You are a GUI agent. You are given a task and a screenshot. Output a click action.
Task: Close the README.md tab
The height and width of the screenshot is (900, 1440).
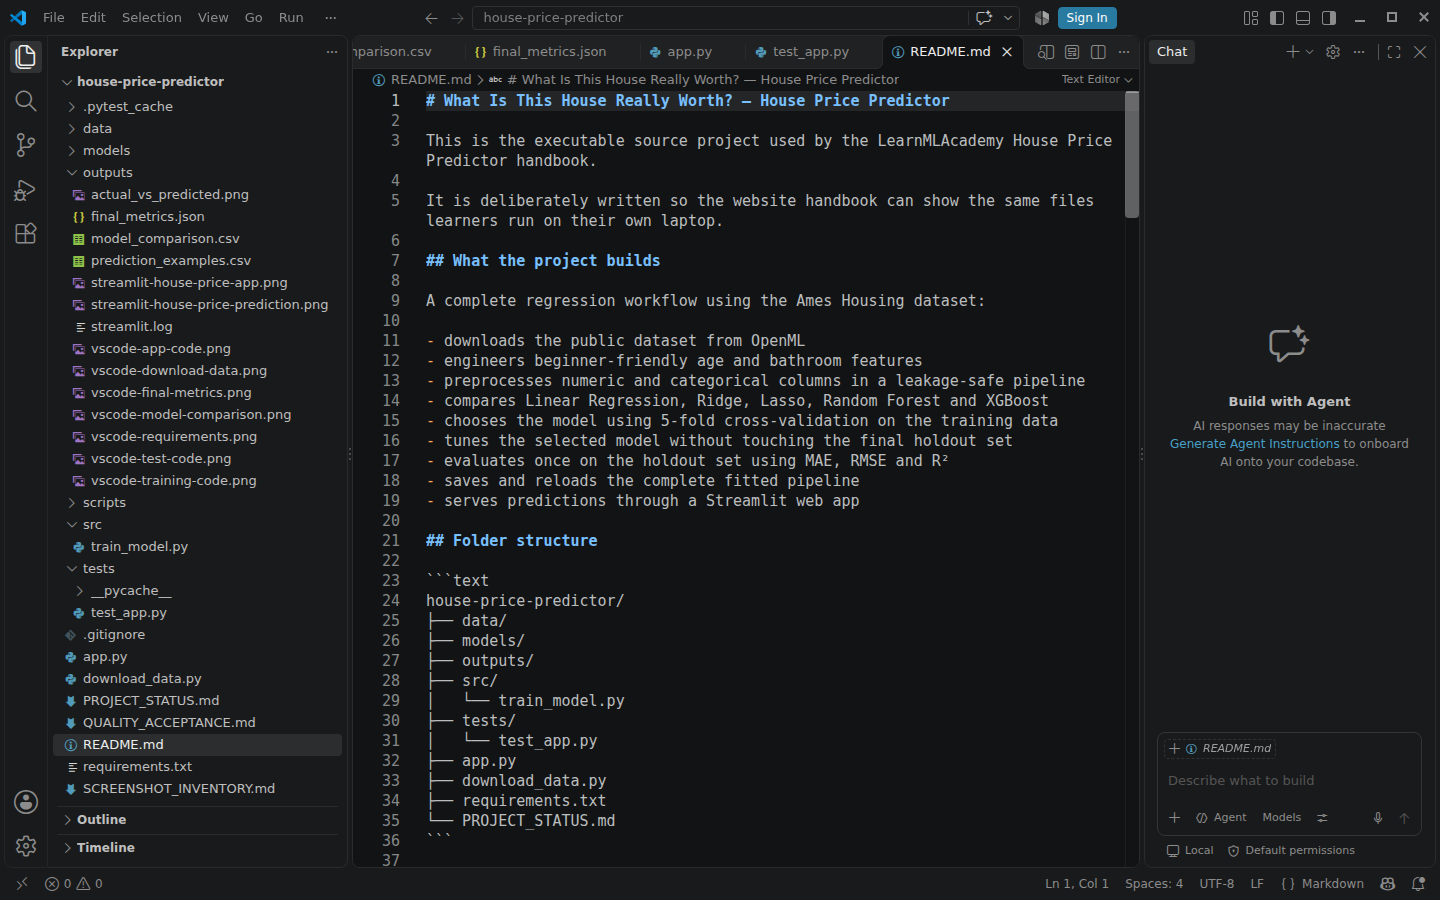click(1007, 52)
